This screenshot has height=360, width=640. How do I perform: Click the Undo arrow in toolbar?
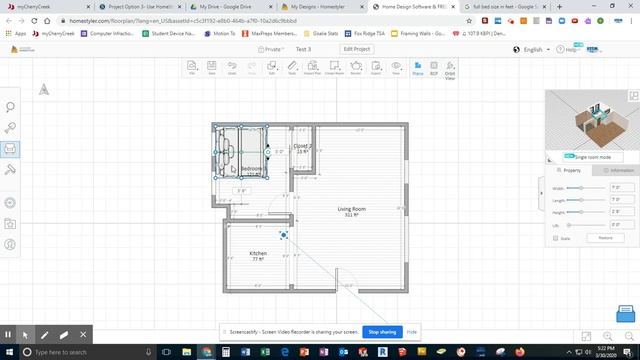[232, 67]
